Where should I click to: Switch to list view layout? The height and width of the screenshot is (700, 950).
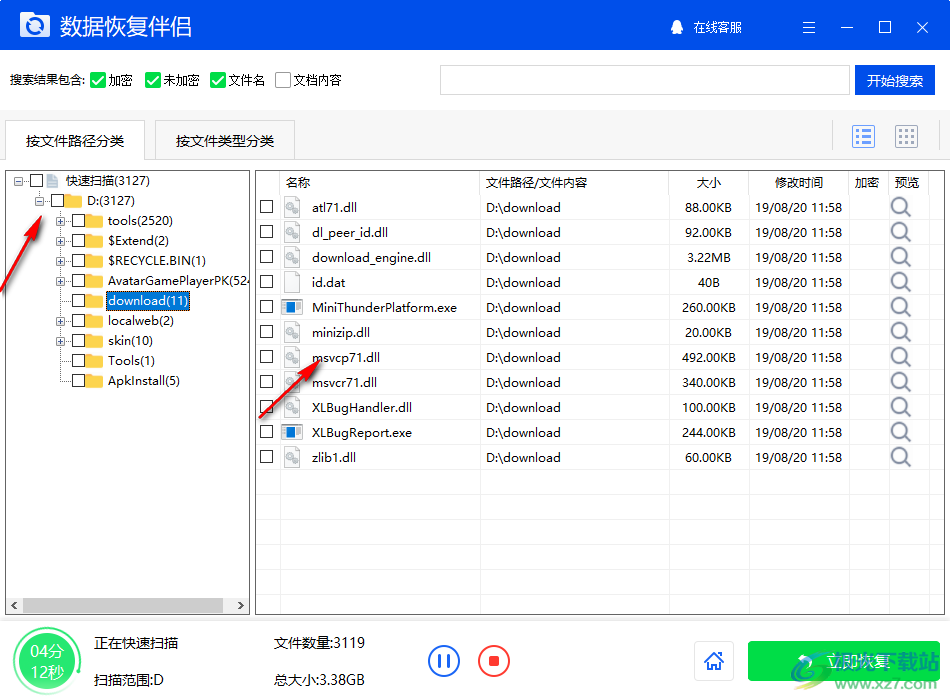click(x=863, y=137)
